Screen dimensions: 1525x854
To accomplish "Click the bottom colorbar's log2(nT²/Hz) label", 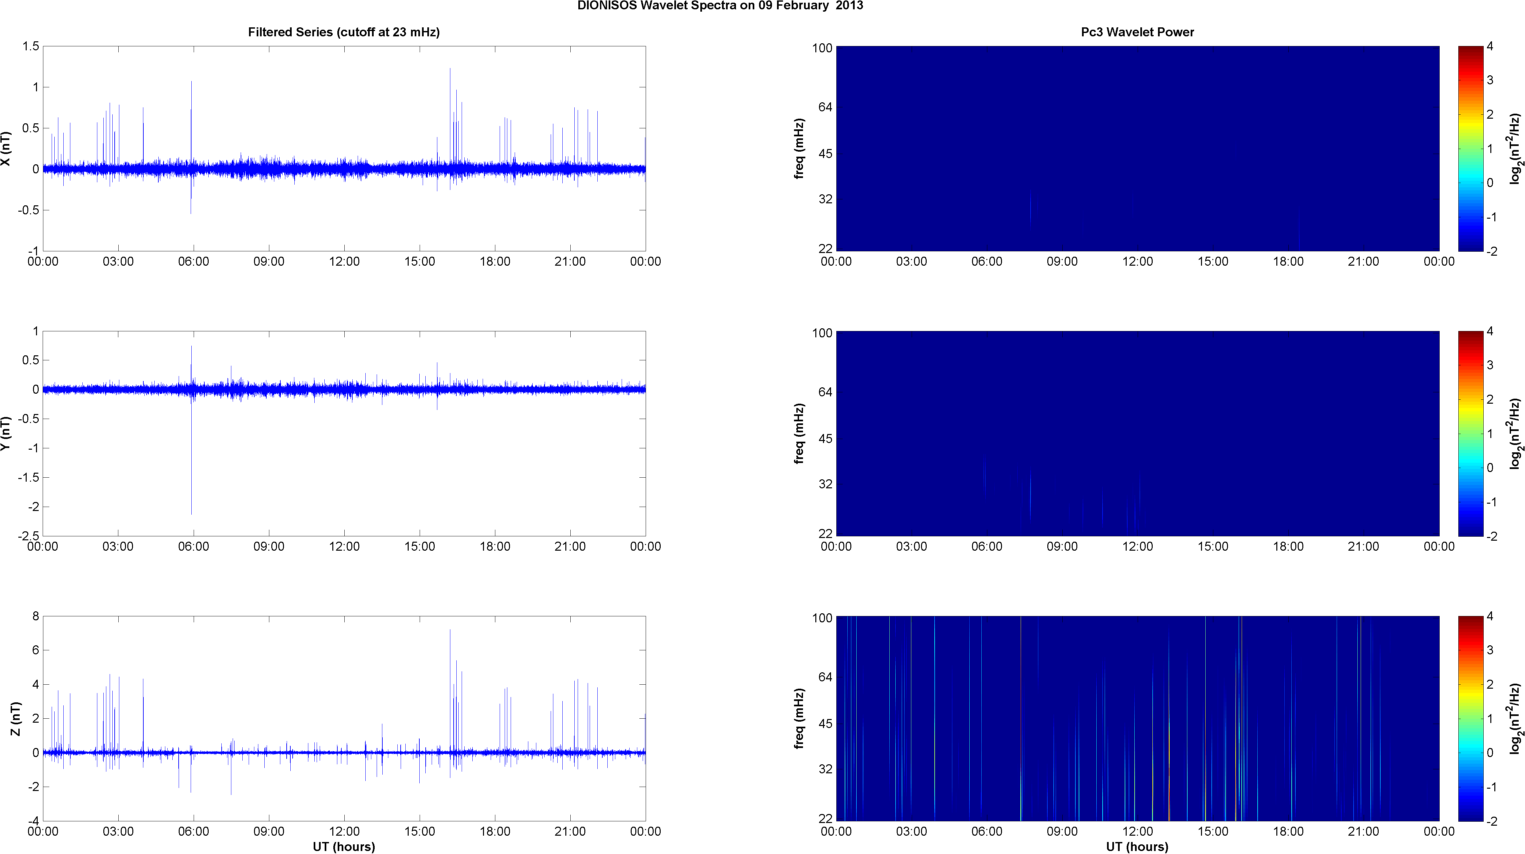I will pos(1516,719).
